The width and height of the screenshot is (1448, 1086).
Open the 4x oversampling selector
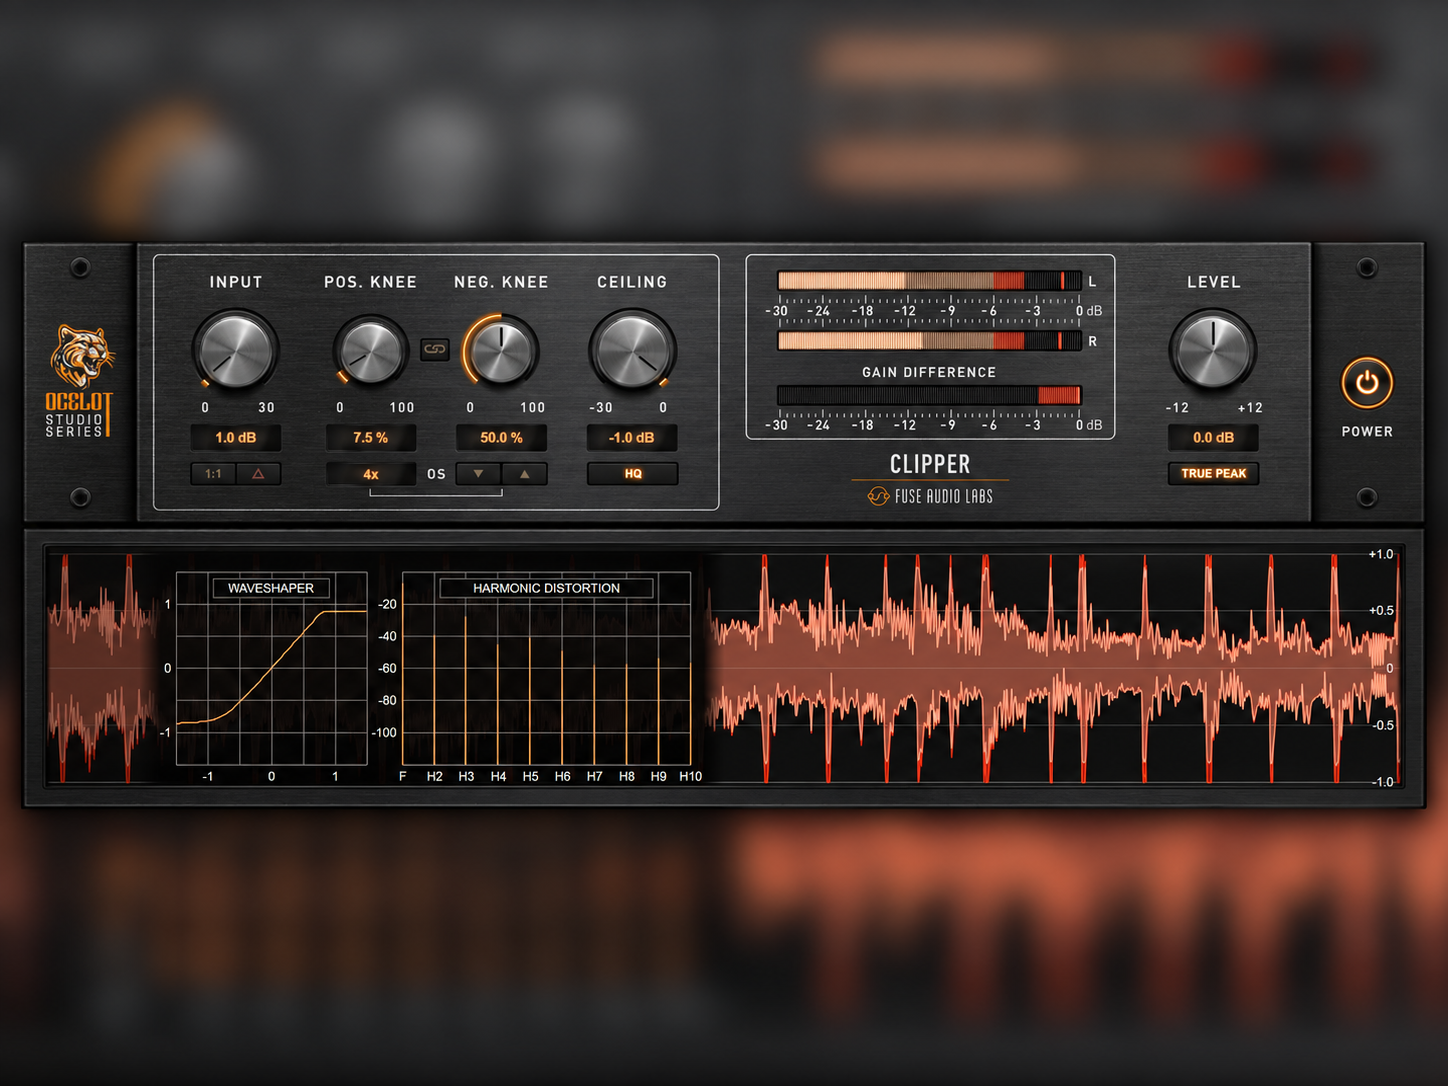pyautogui.click(x=371, y=474)
